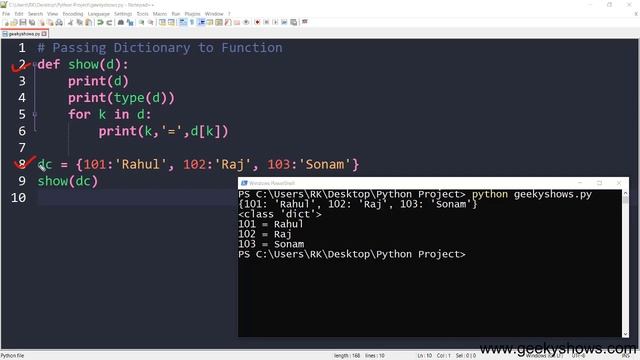The width and height of the screenshot is (640, 360).
Task: Open the ? help menu
Action: coord(229,14)
